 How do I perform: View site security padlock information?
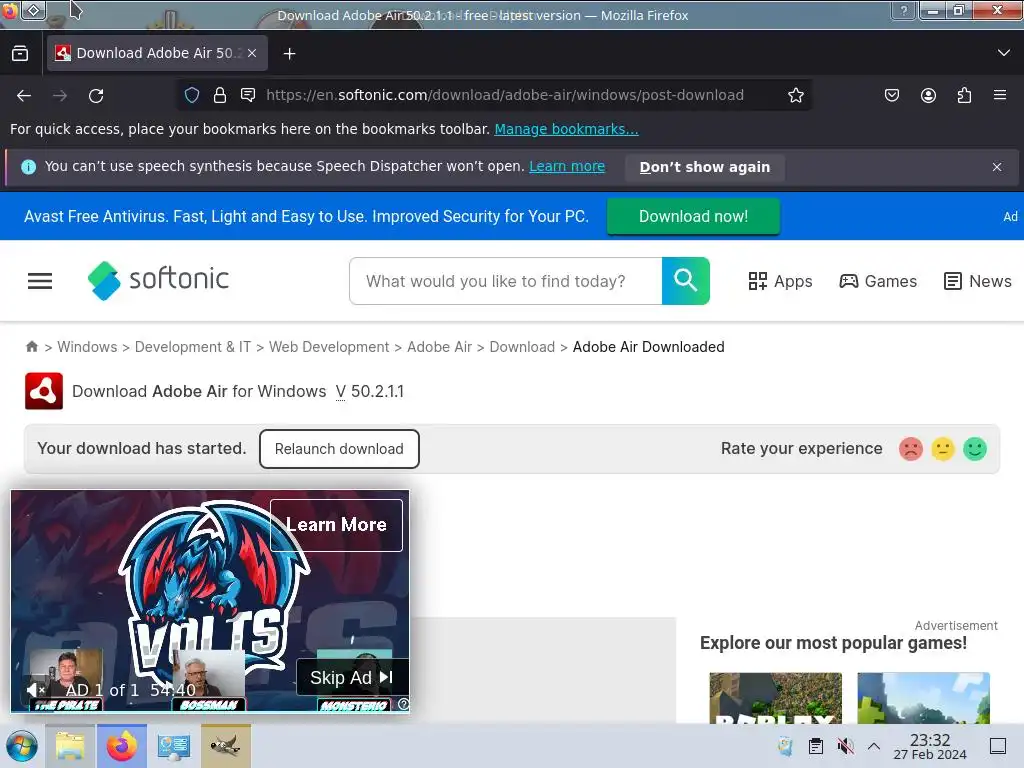click(x=220, y=95)
